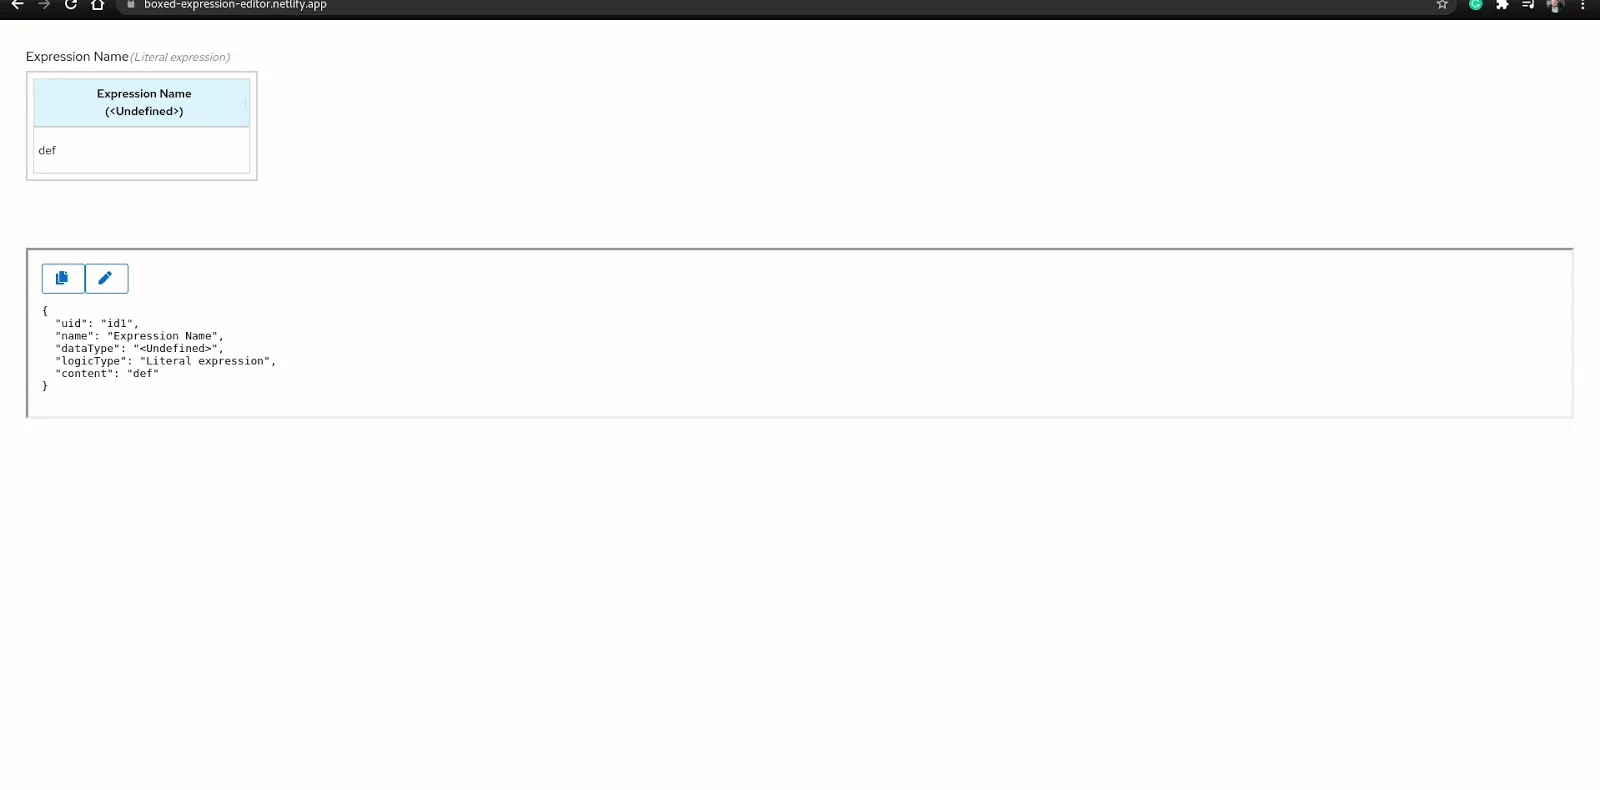This screenshot has width=1600, height=790.
Task: Open the user profile avatar
Action: coord(1555,5)
